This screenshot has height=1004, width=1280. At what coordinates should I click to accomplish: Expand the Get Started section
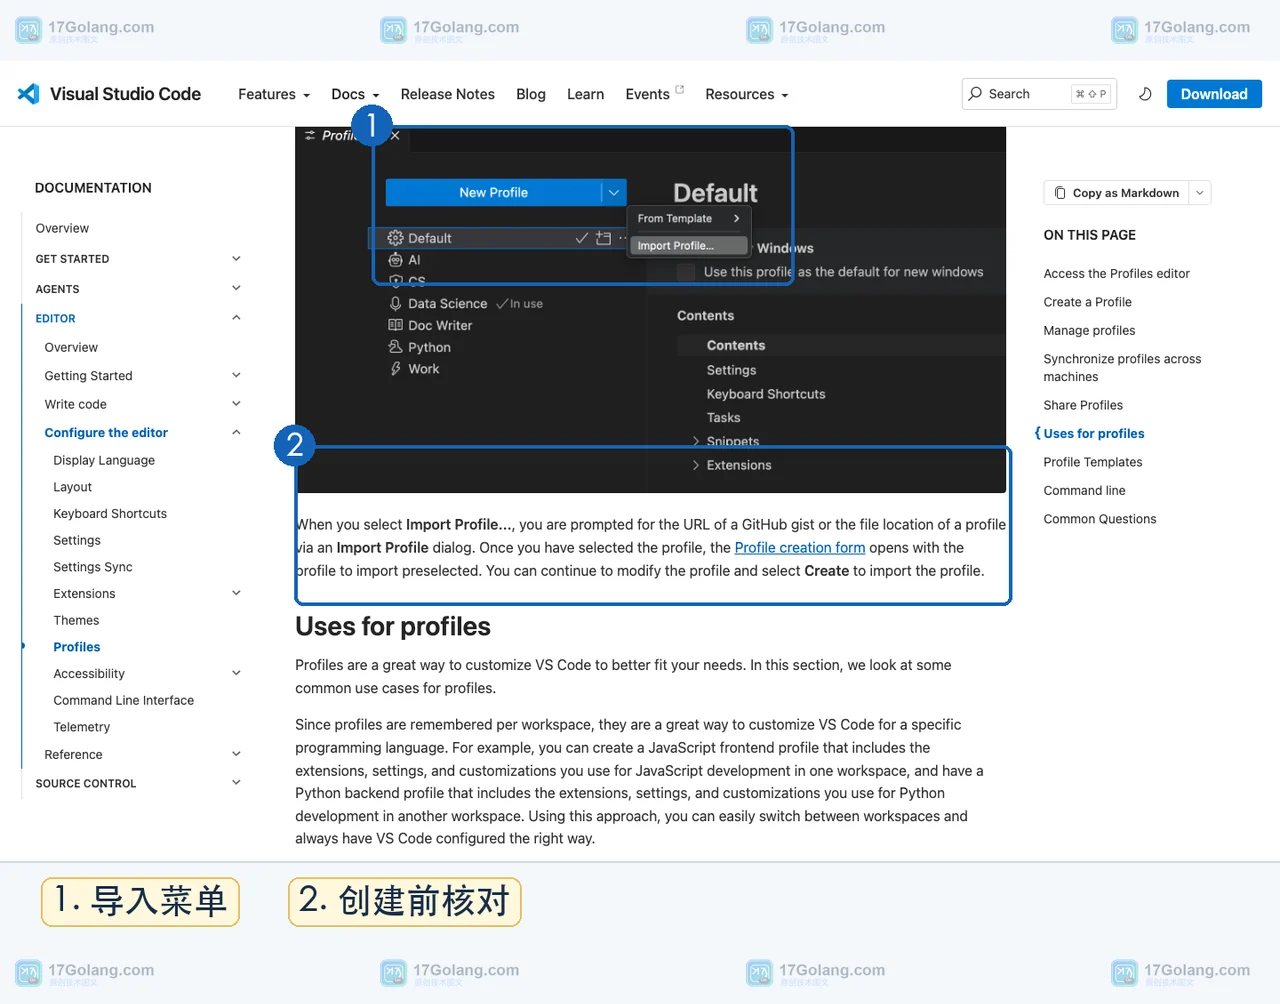[x=236, y=259]
